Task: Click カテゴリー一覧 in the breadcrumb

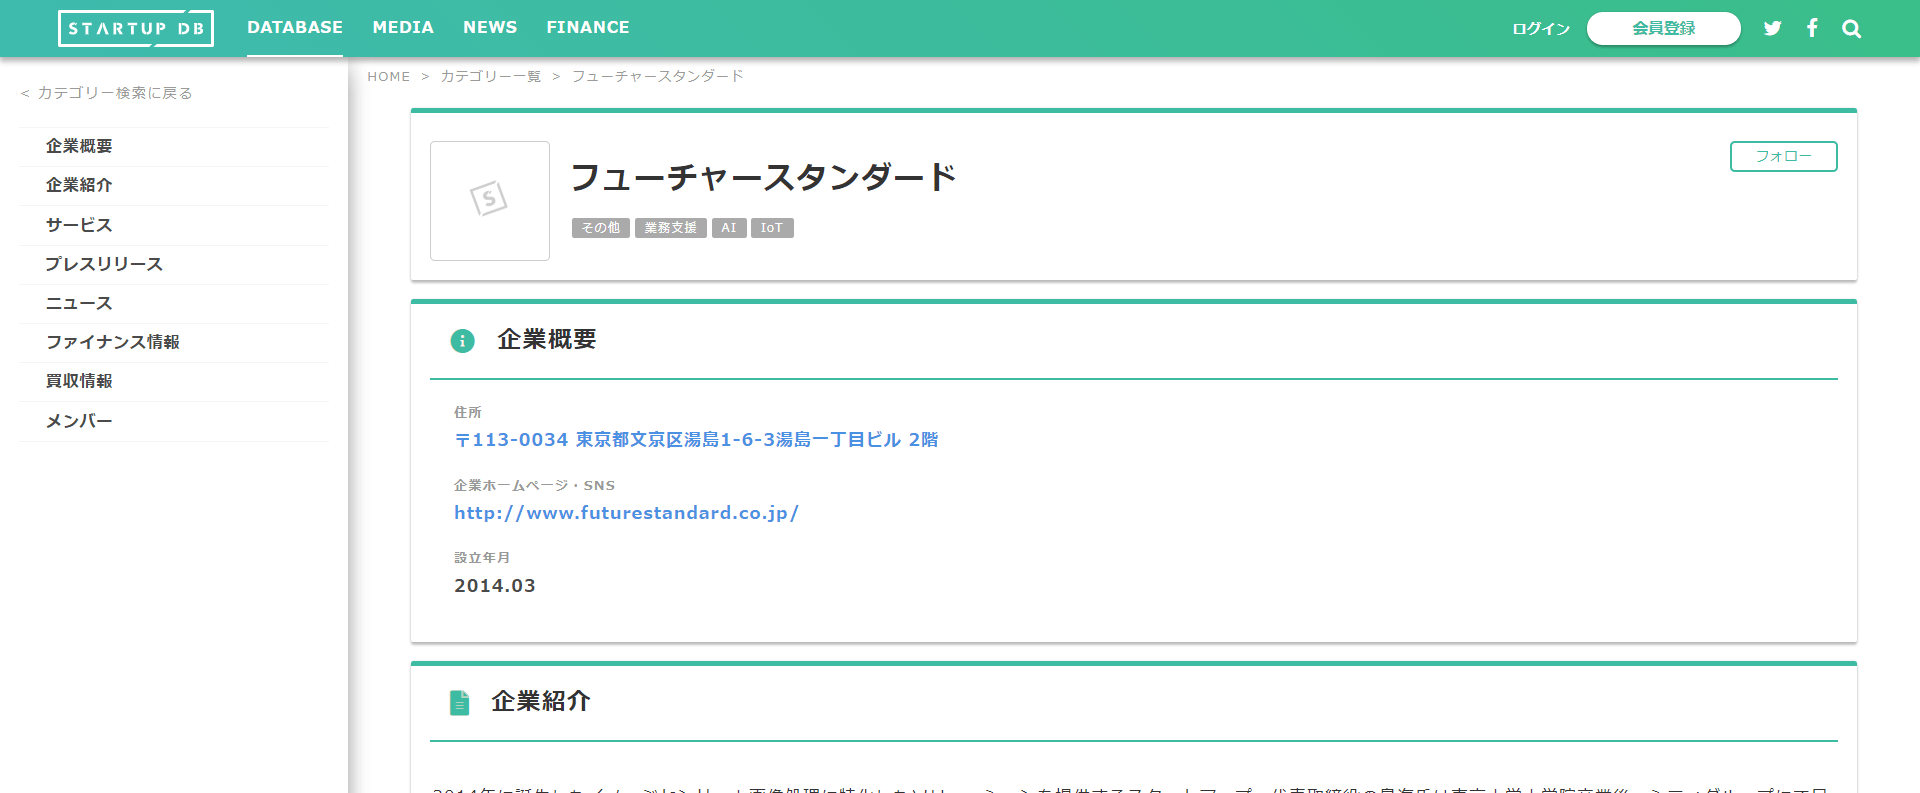Action: click(490, 77)
